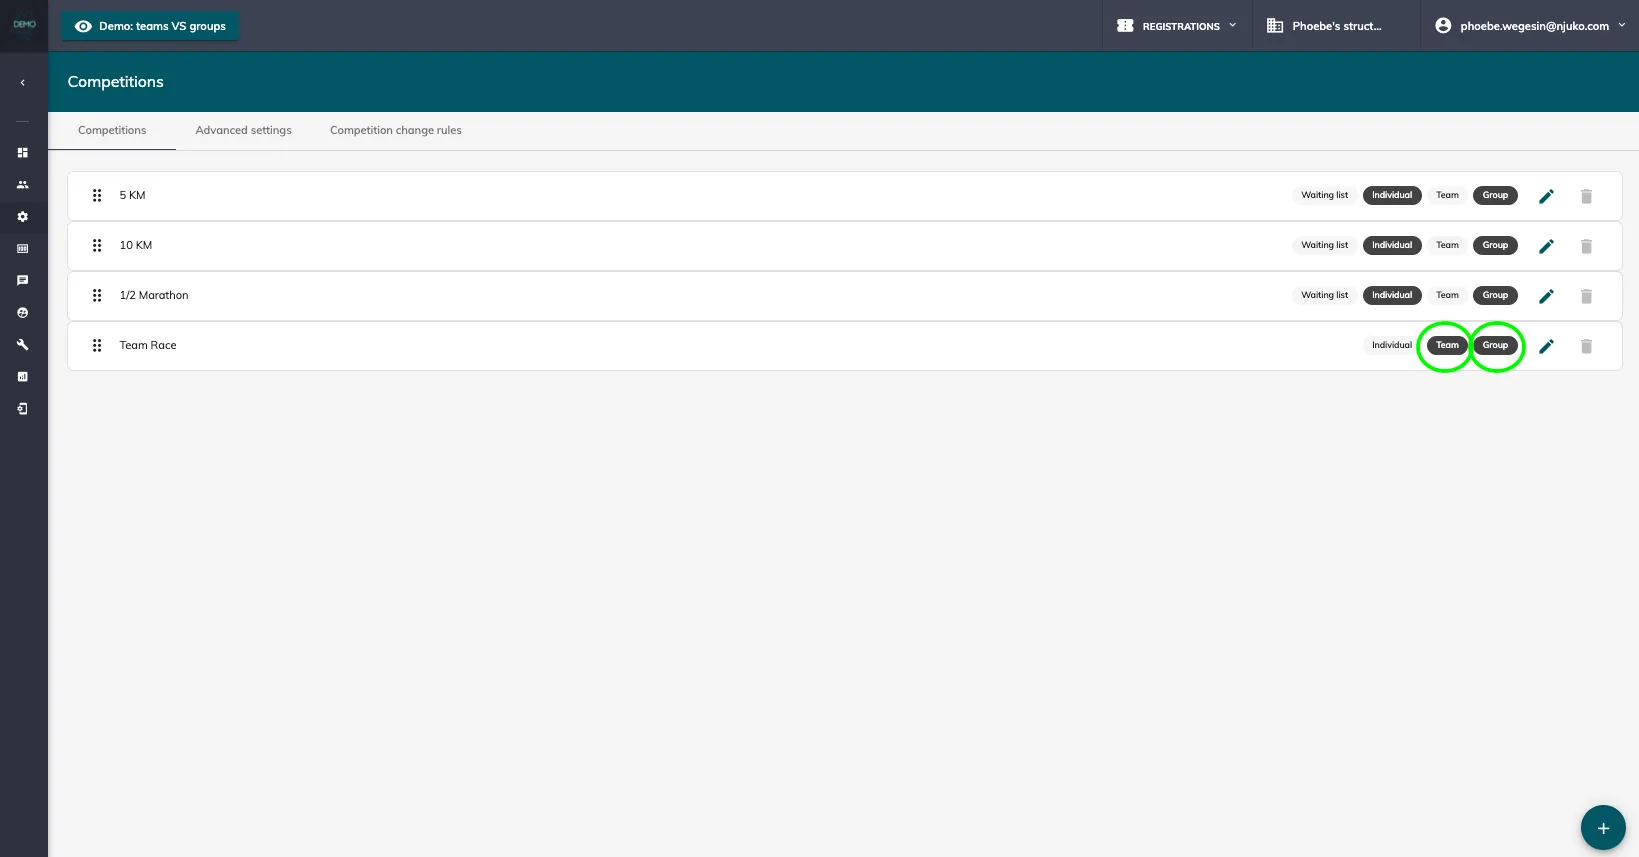Open the chat message icon in sidebar
1639x857 pixels.
[22, 281]
